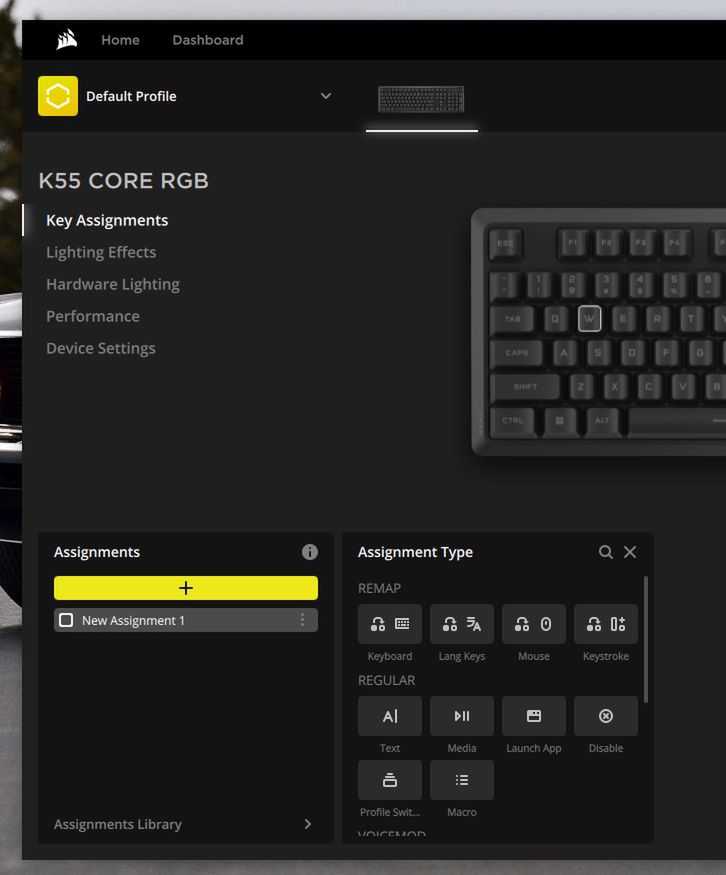Select the F1 key on keyboard preview

point(573,243)
